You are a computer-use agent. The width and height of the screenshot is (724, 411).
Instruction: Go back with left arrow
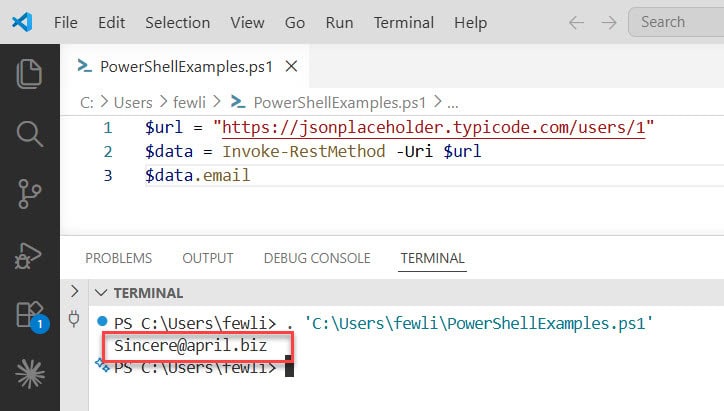[576, 22]
